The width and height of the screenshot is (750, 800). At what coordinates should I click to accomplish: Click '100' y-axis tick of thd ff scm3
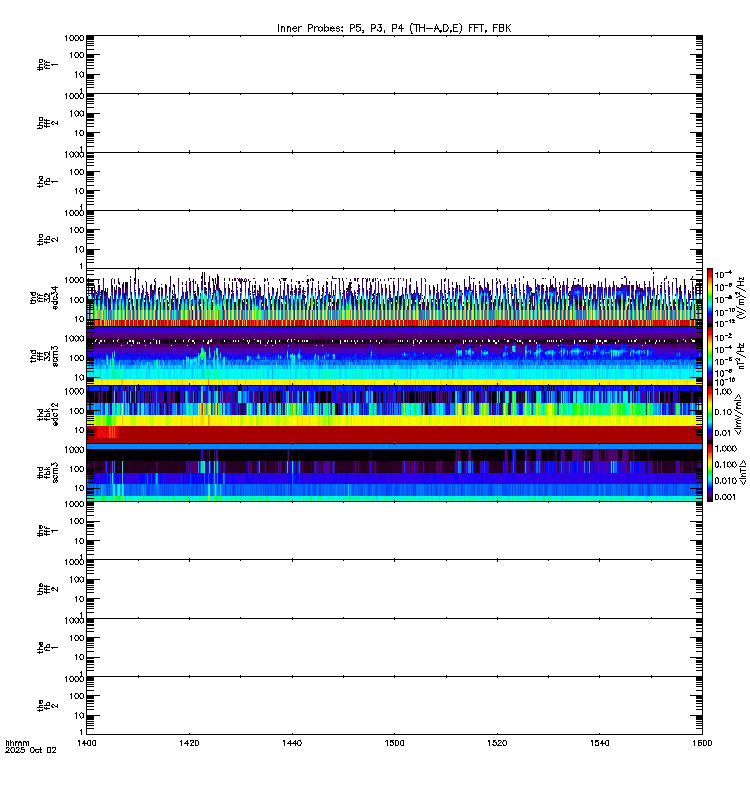coord(77,358)
